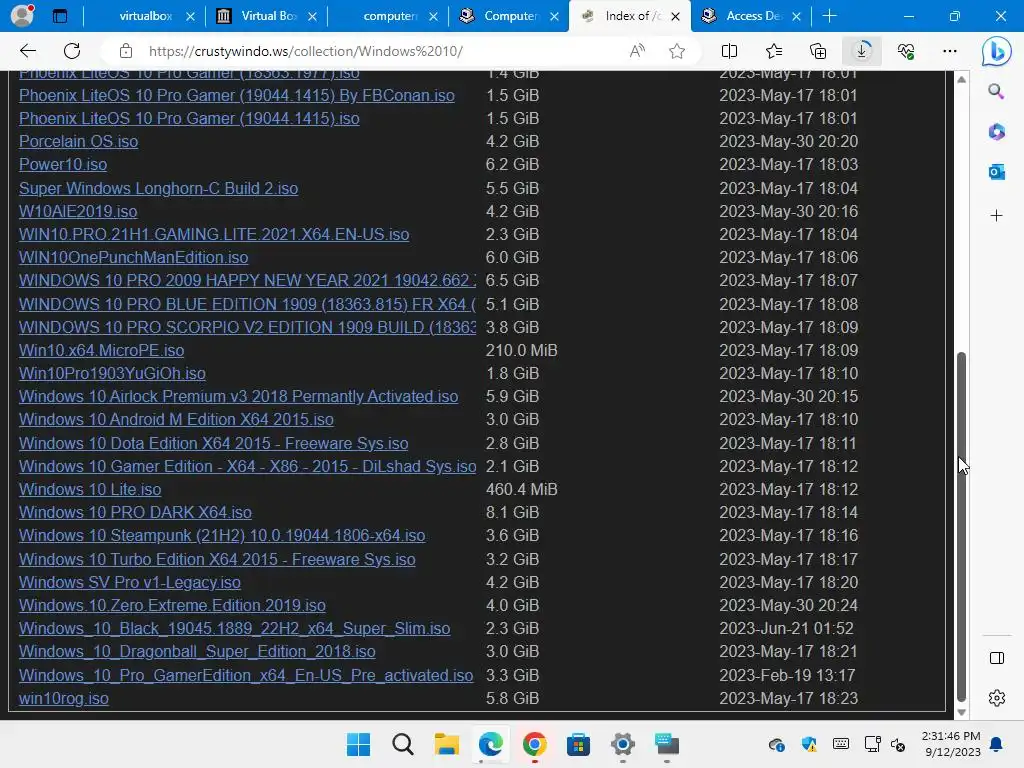The width and height of the screenshot is (1024, 768).
Task: Open File Explorer from taskbar
Action: coord(447,744)
